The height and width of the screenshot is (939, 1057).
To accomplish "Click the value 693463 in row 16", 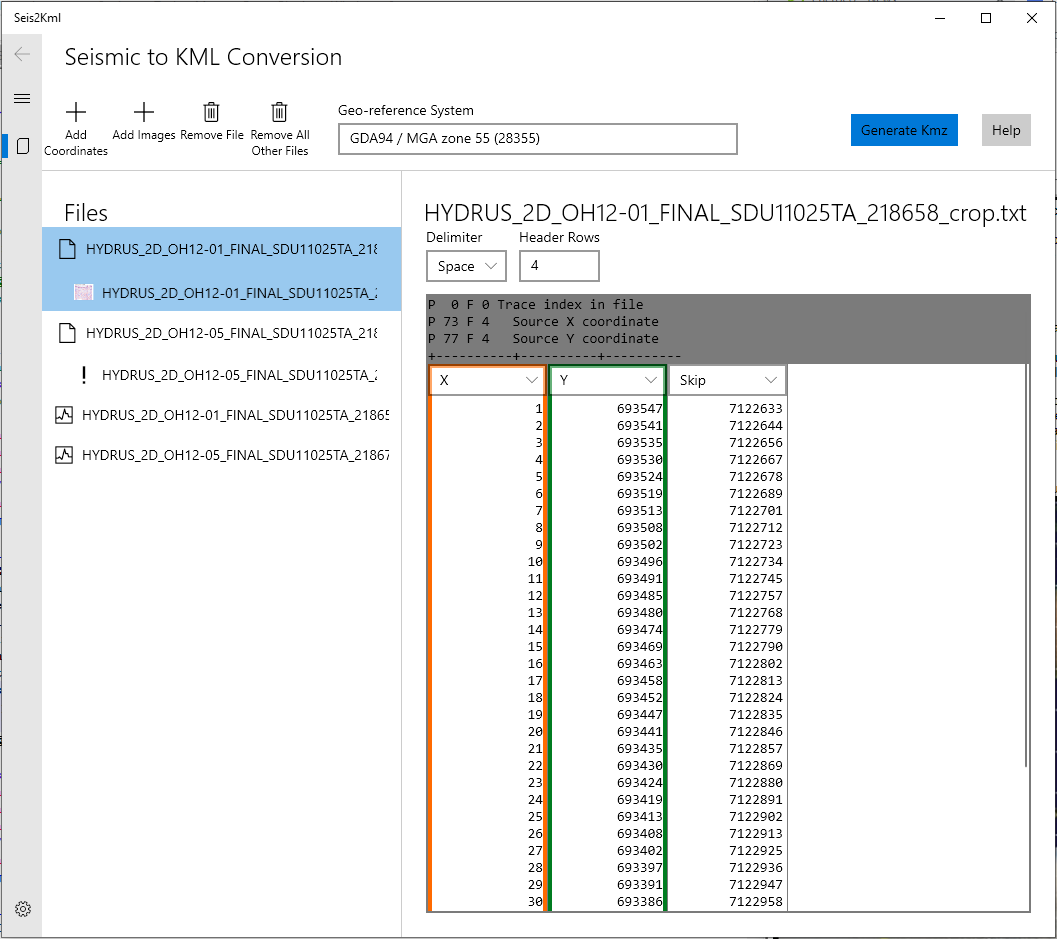I will point(639,663).
